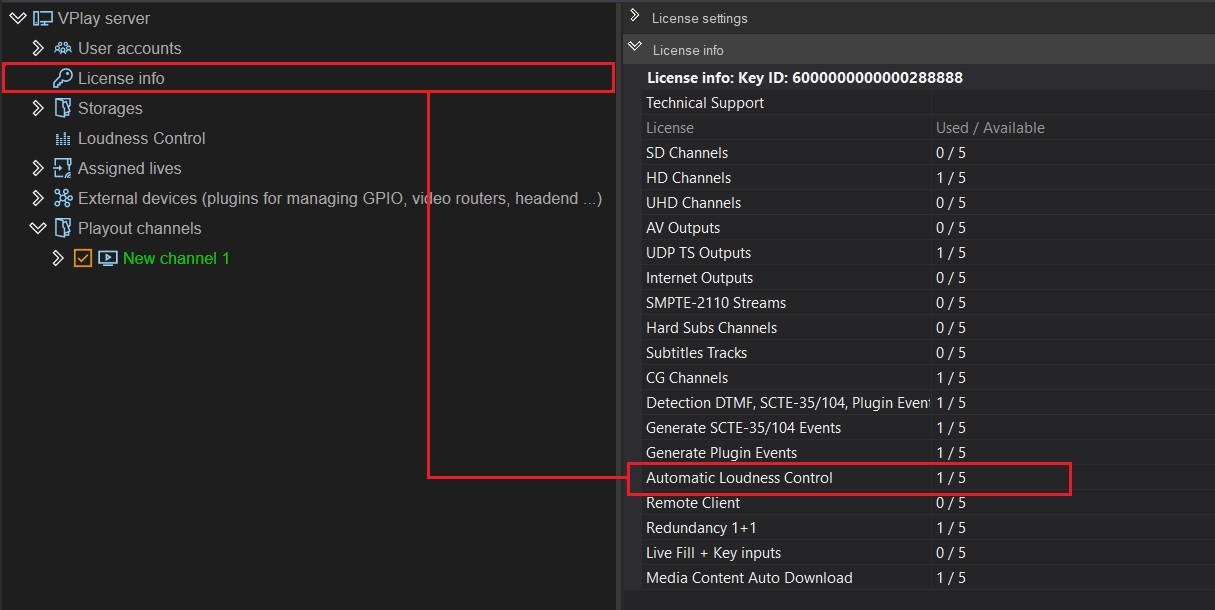Select the Internet Outputs row
The width and height of the screenshot is (1215, 610).
[928, 278]
